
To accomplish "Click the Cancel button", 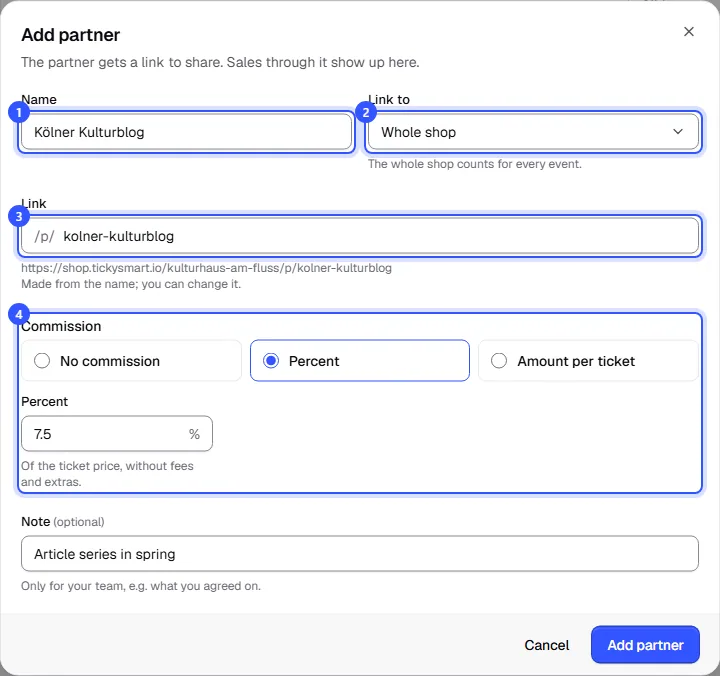I will (x=546, y=645).
